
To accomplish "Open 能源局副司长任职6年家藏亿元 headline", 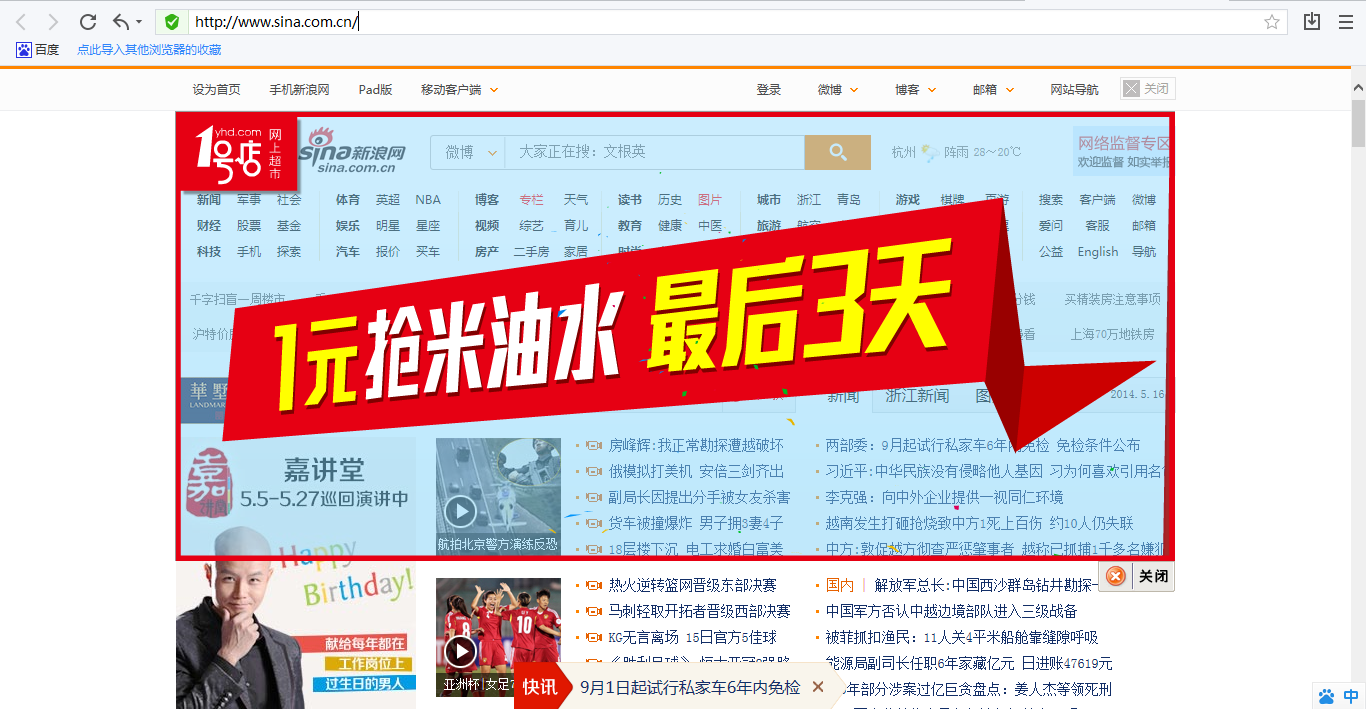I will click(x=969, y=663).
